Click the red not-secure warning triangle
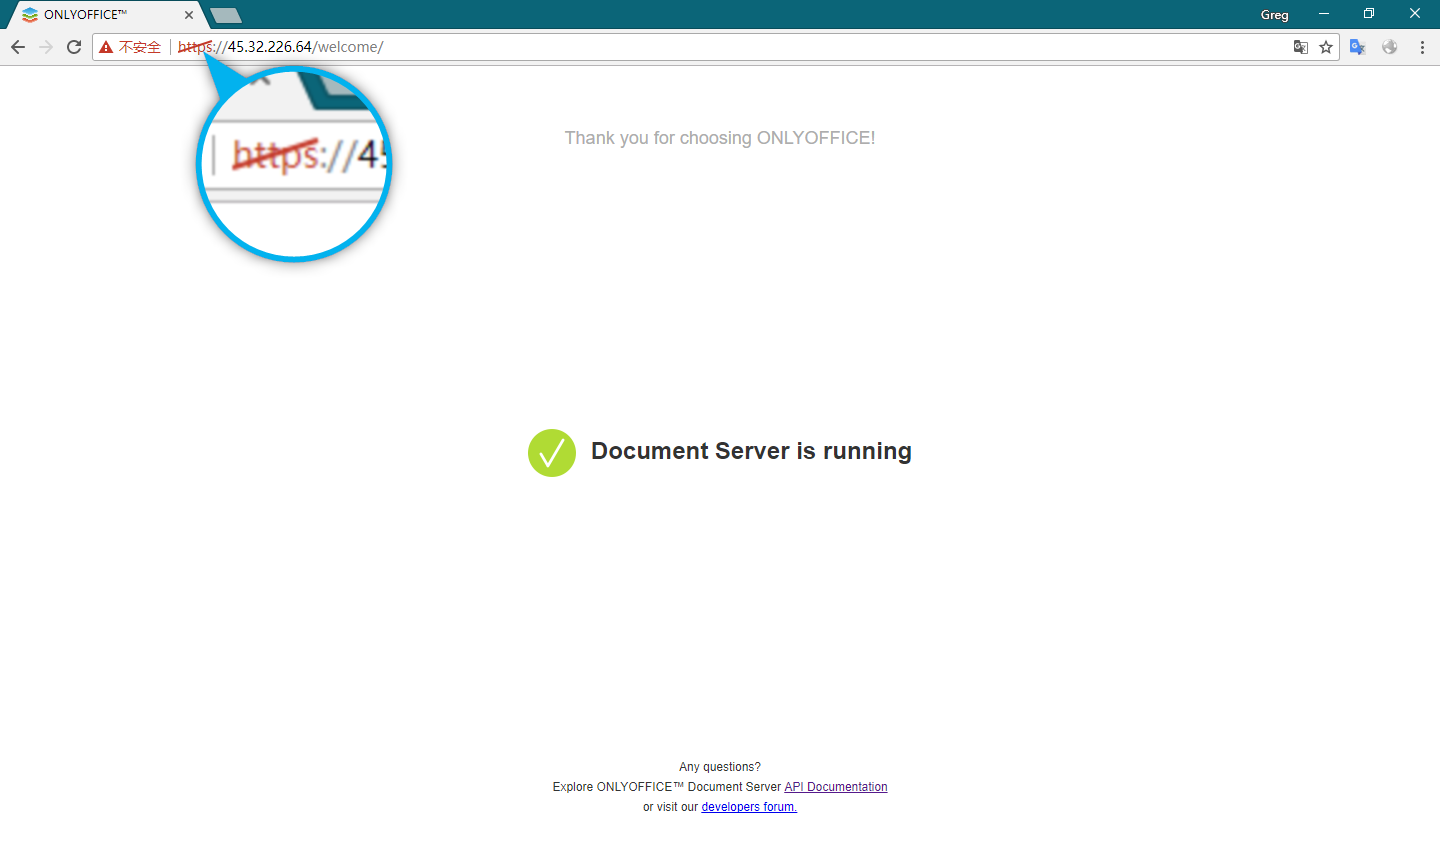 (106, 47)
